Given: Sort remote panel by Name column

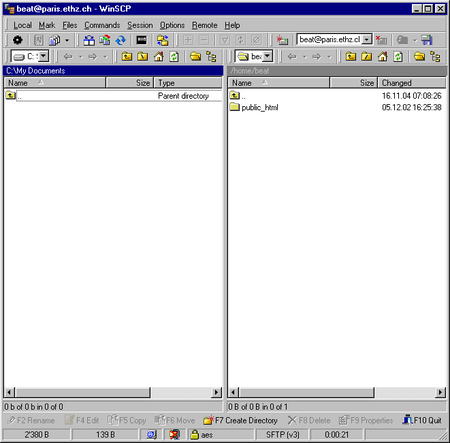Looking at the screenshot, I should pos(279,83).
